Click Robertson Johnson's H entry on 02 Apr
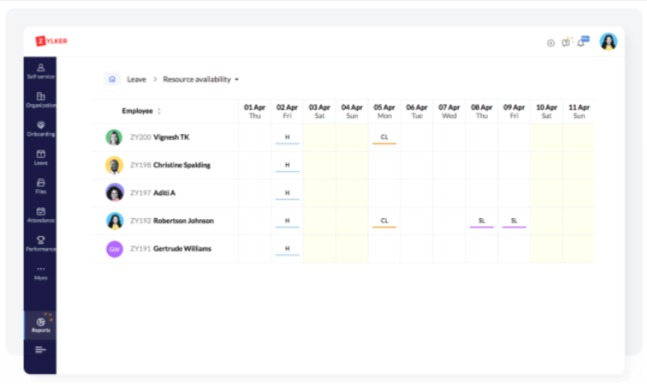The image size is (647, 384). [287, 221]
